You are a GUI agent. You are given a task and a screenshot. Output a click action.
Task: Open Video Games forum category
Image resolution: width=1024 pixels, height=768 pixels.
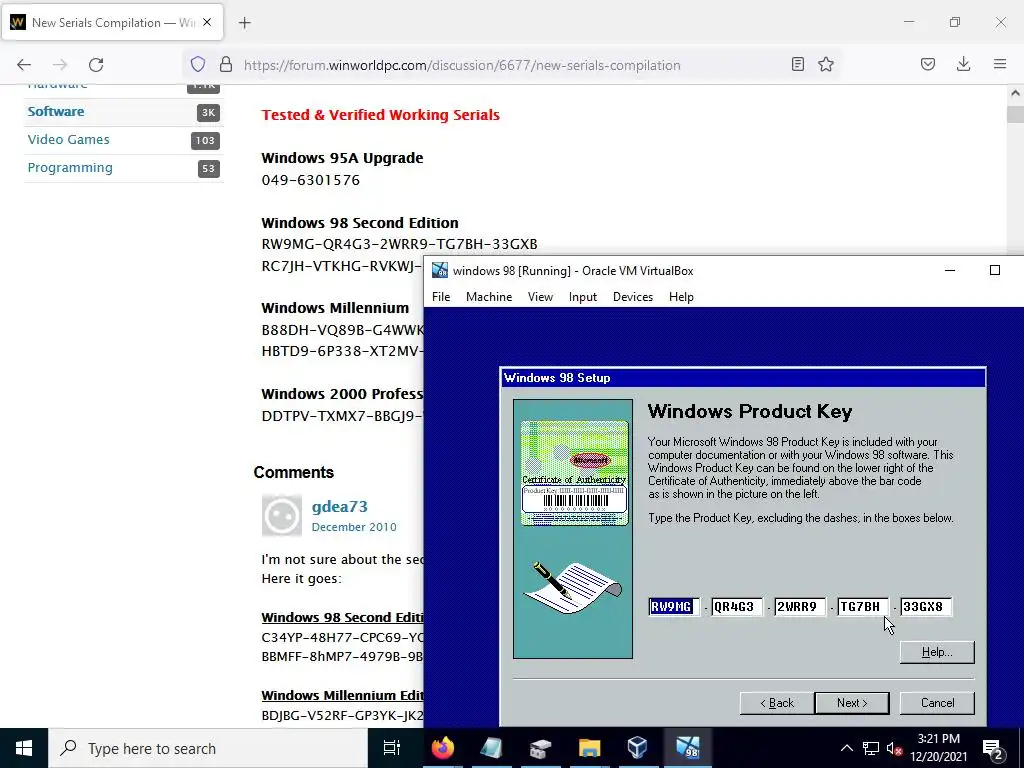point(68,139)
